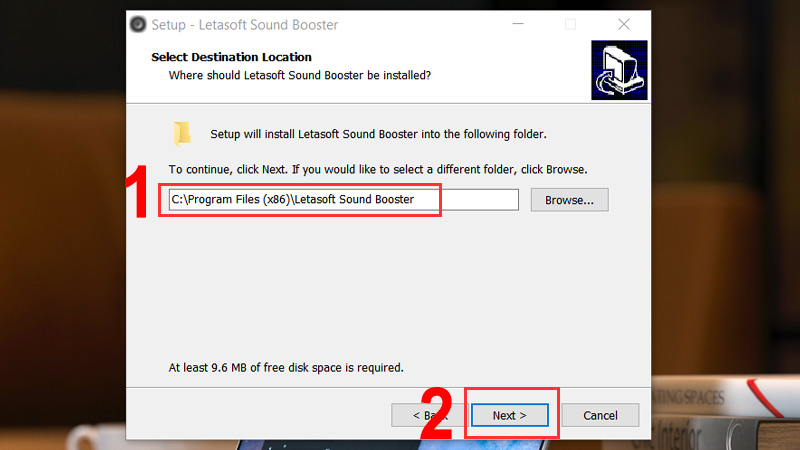Cancel the installation
800x450 pixels.
pos(600,415)
